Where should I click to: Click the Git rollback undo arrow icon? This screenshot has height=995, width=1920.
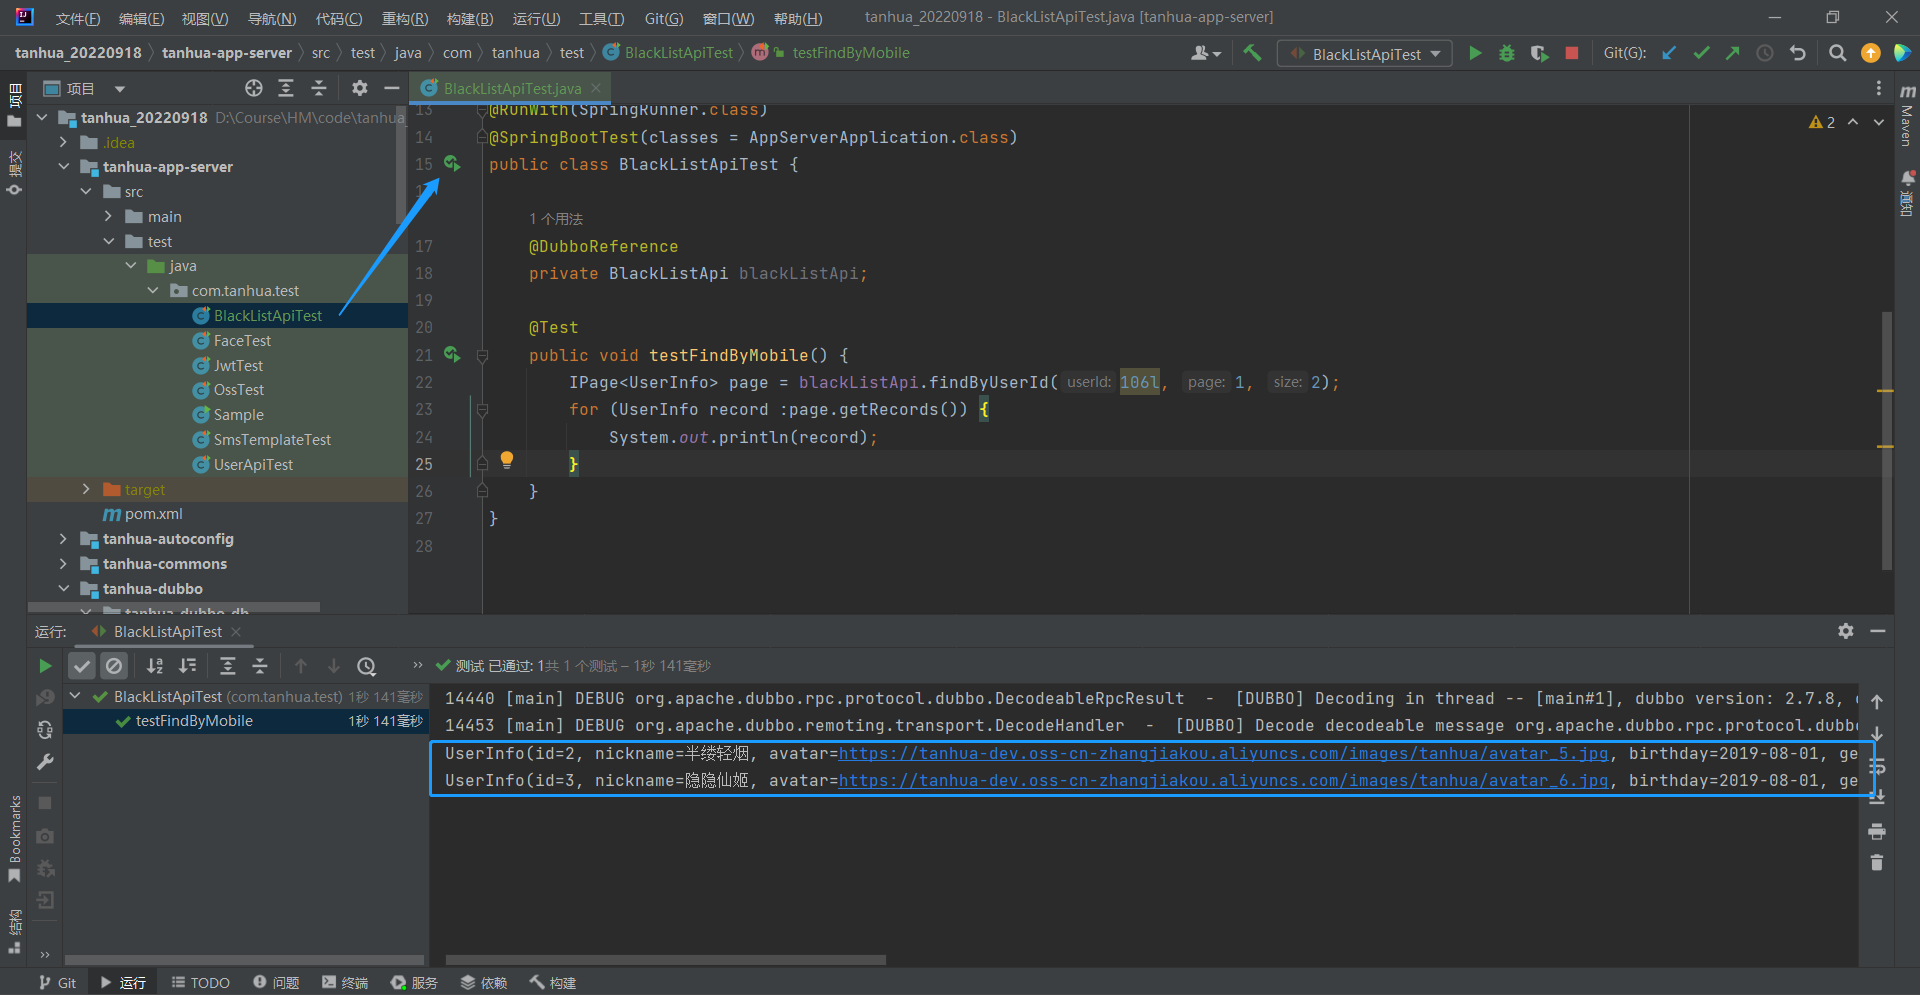1798,54
